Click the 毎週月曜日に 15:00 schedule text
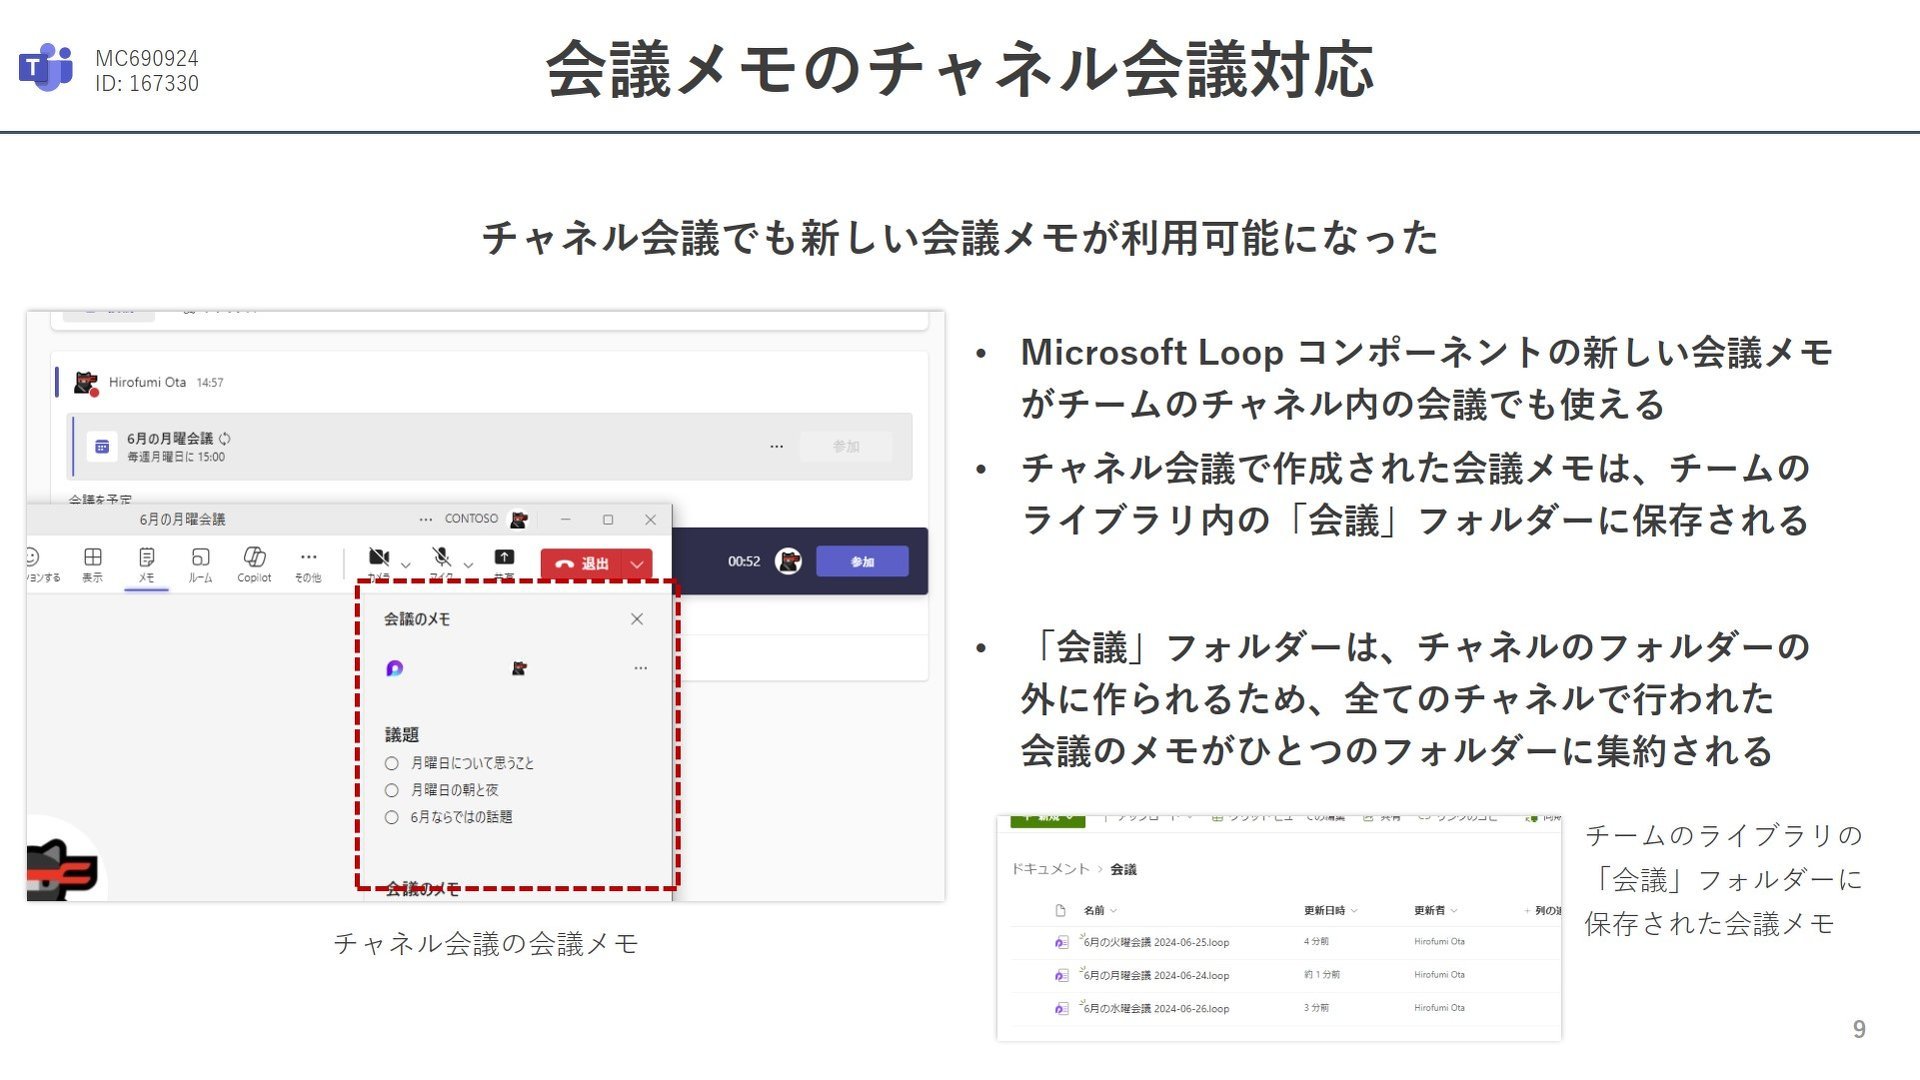This screenshot has width=1920, height=1080. pos(176,457)
